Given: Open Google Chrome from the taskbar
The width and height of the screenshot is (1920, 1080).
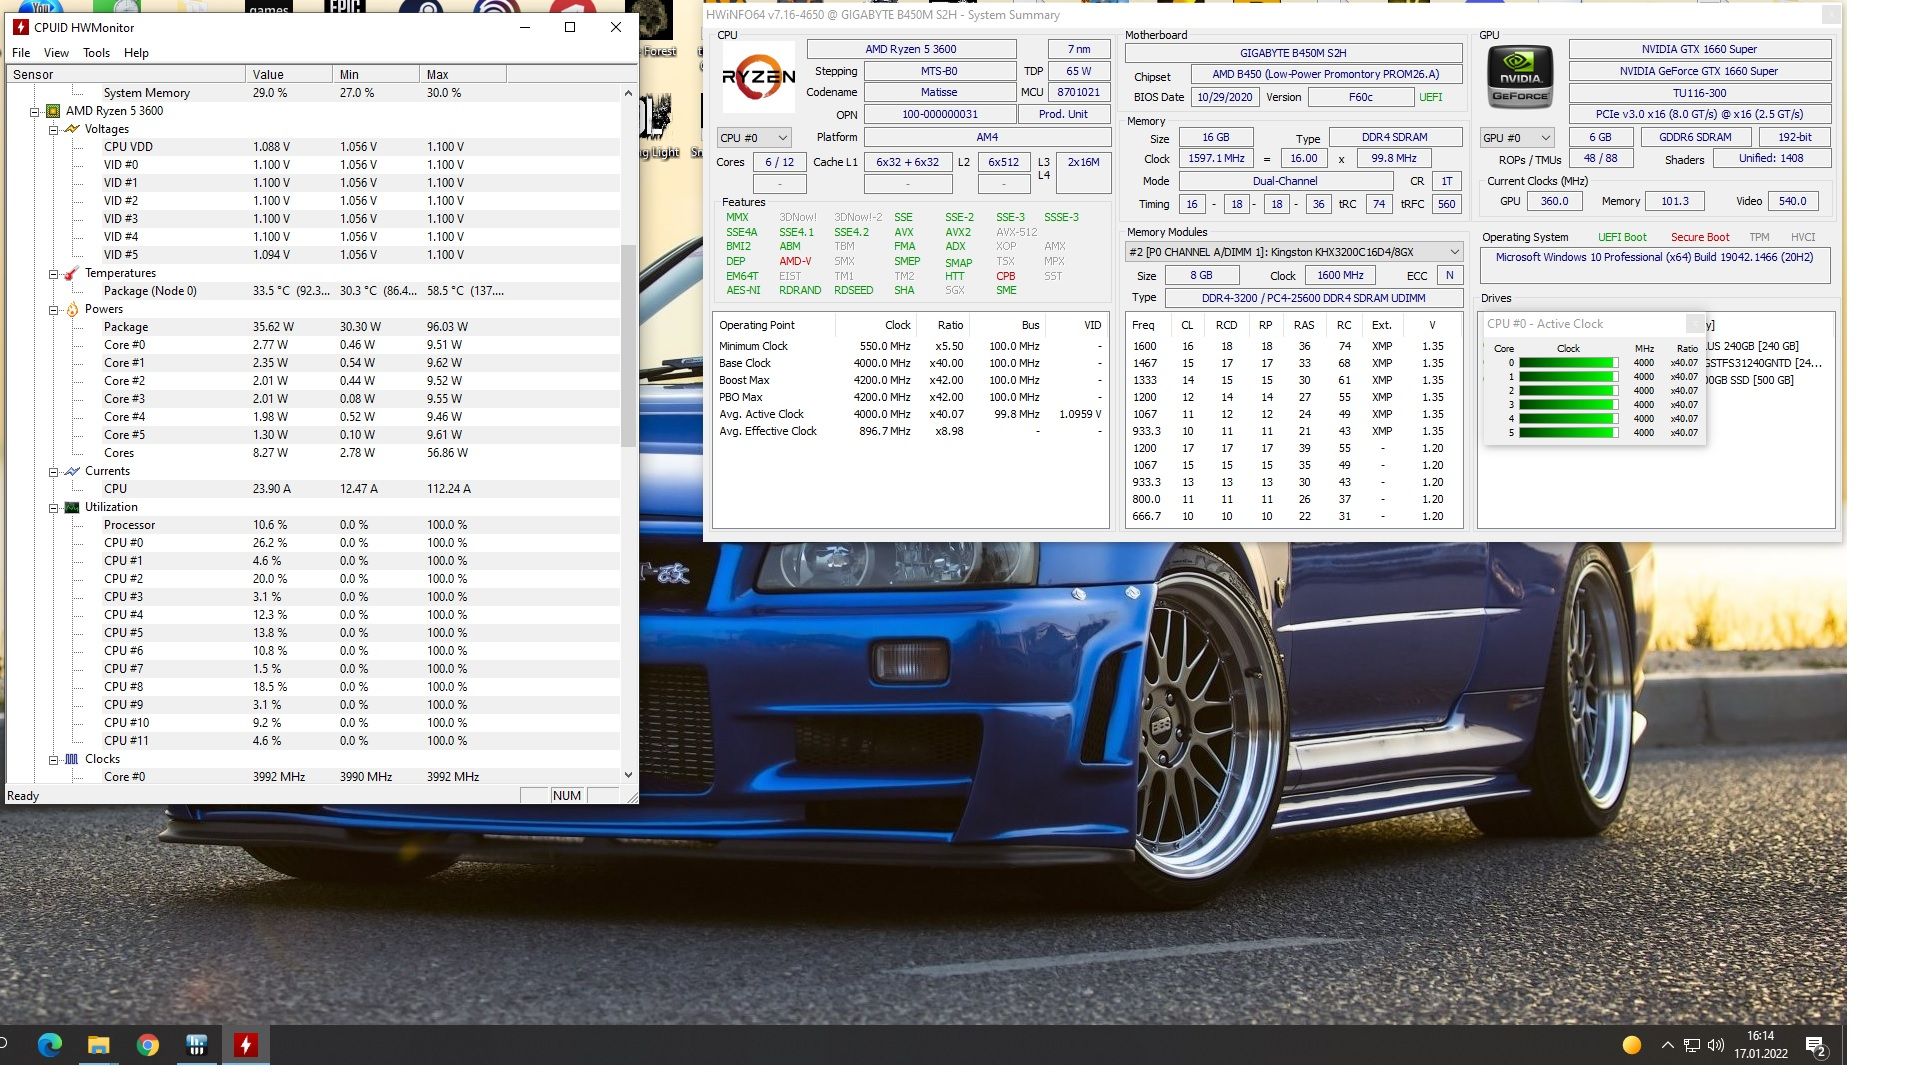Looking at the screenshot, I should pyautogui.click(x=147, y=1046).
